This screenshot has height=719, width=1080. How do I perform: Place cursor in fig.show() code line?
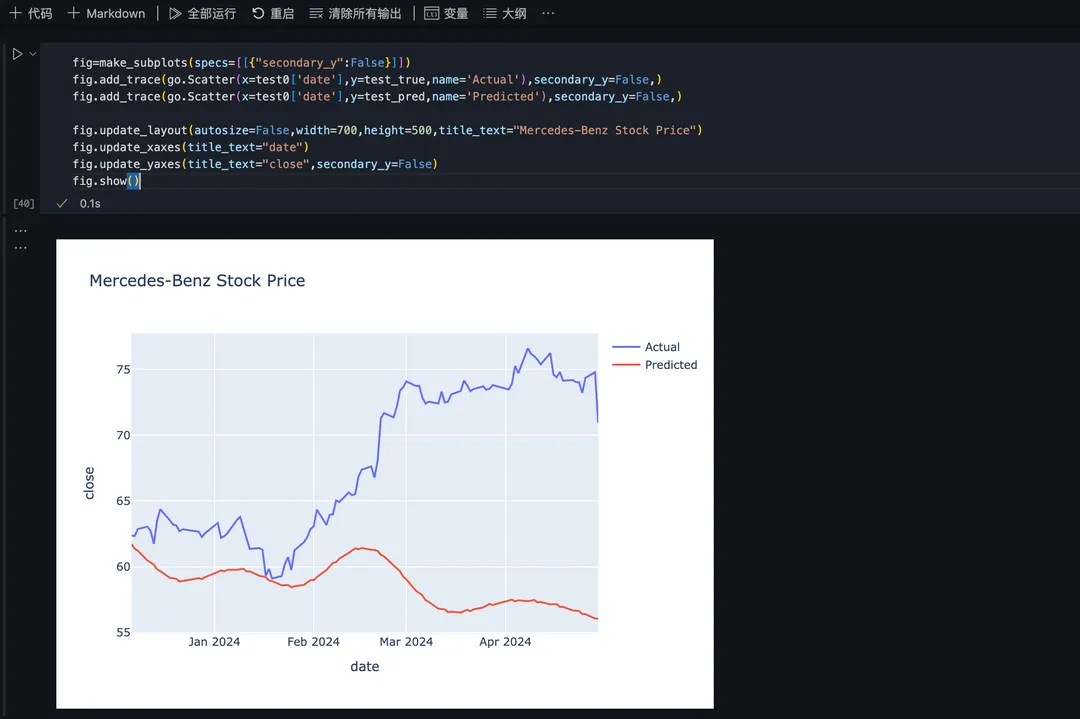[107, 181]
